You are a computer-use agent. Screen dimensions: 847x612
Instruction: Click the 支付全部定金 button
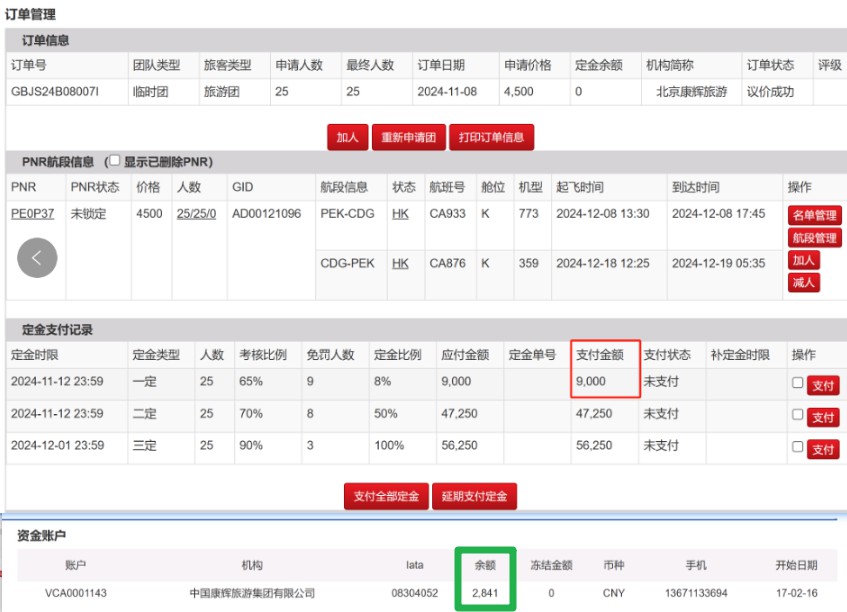[385, 497]
